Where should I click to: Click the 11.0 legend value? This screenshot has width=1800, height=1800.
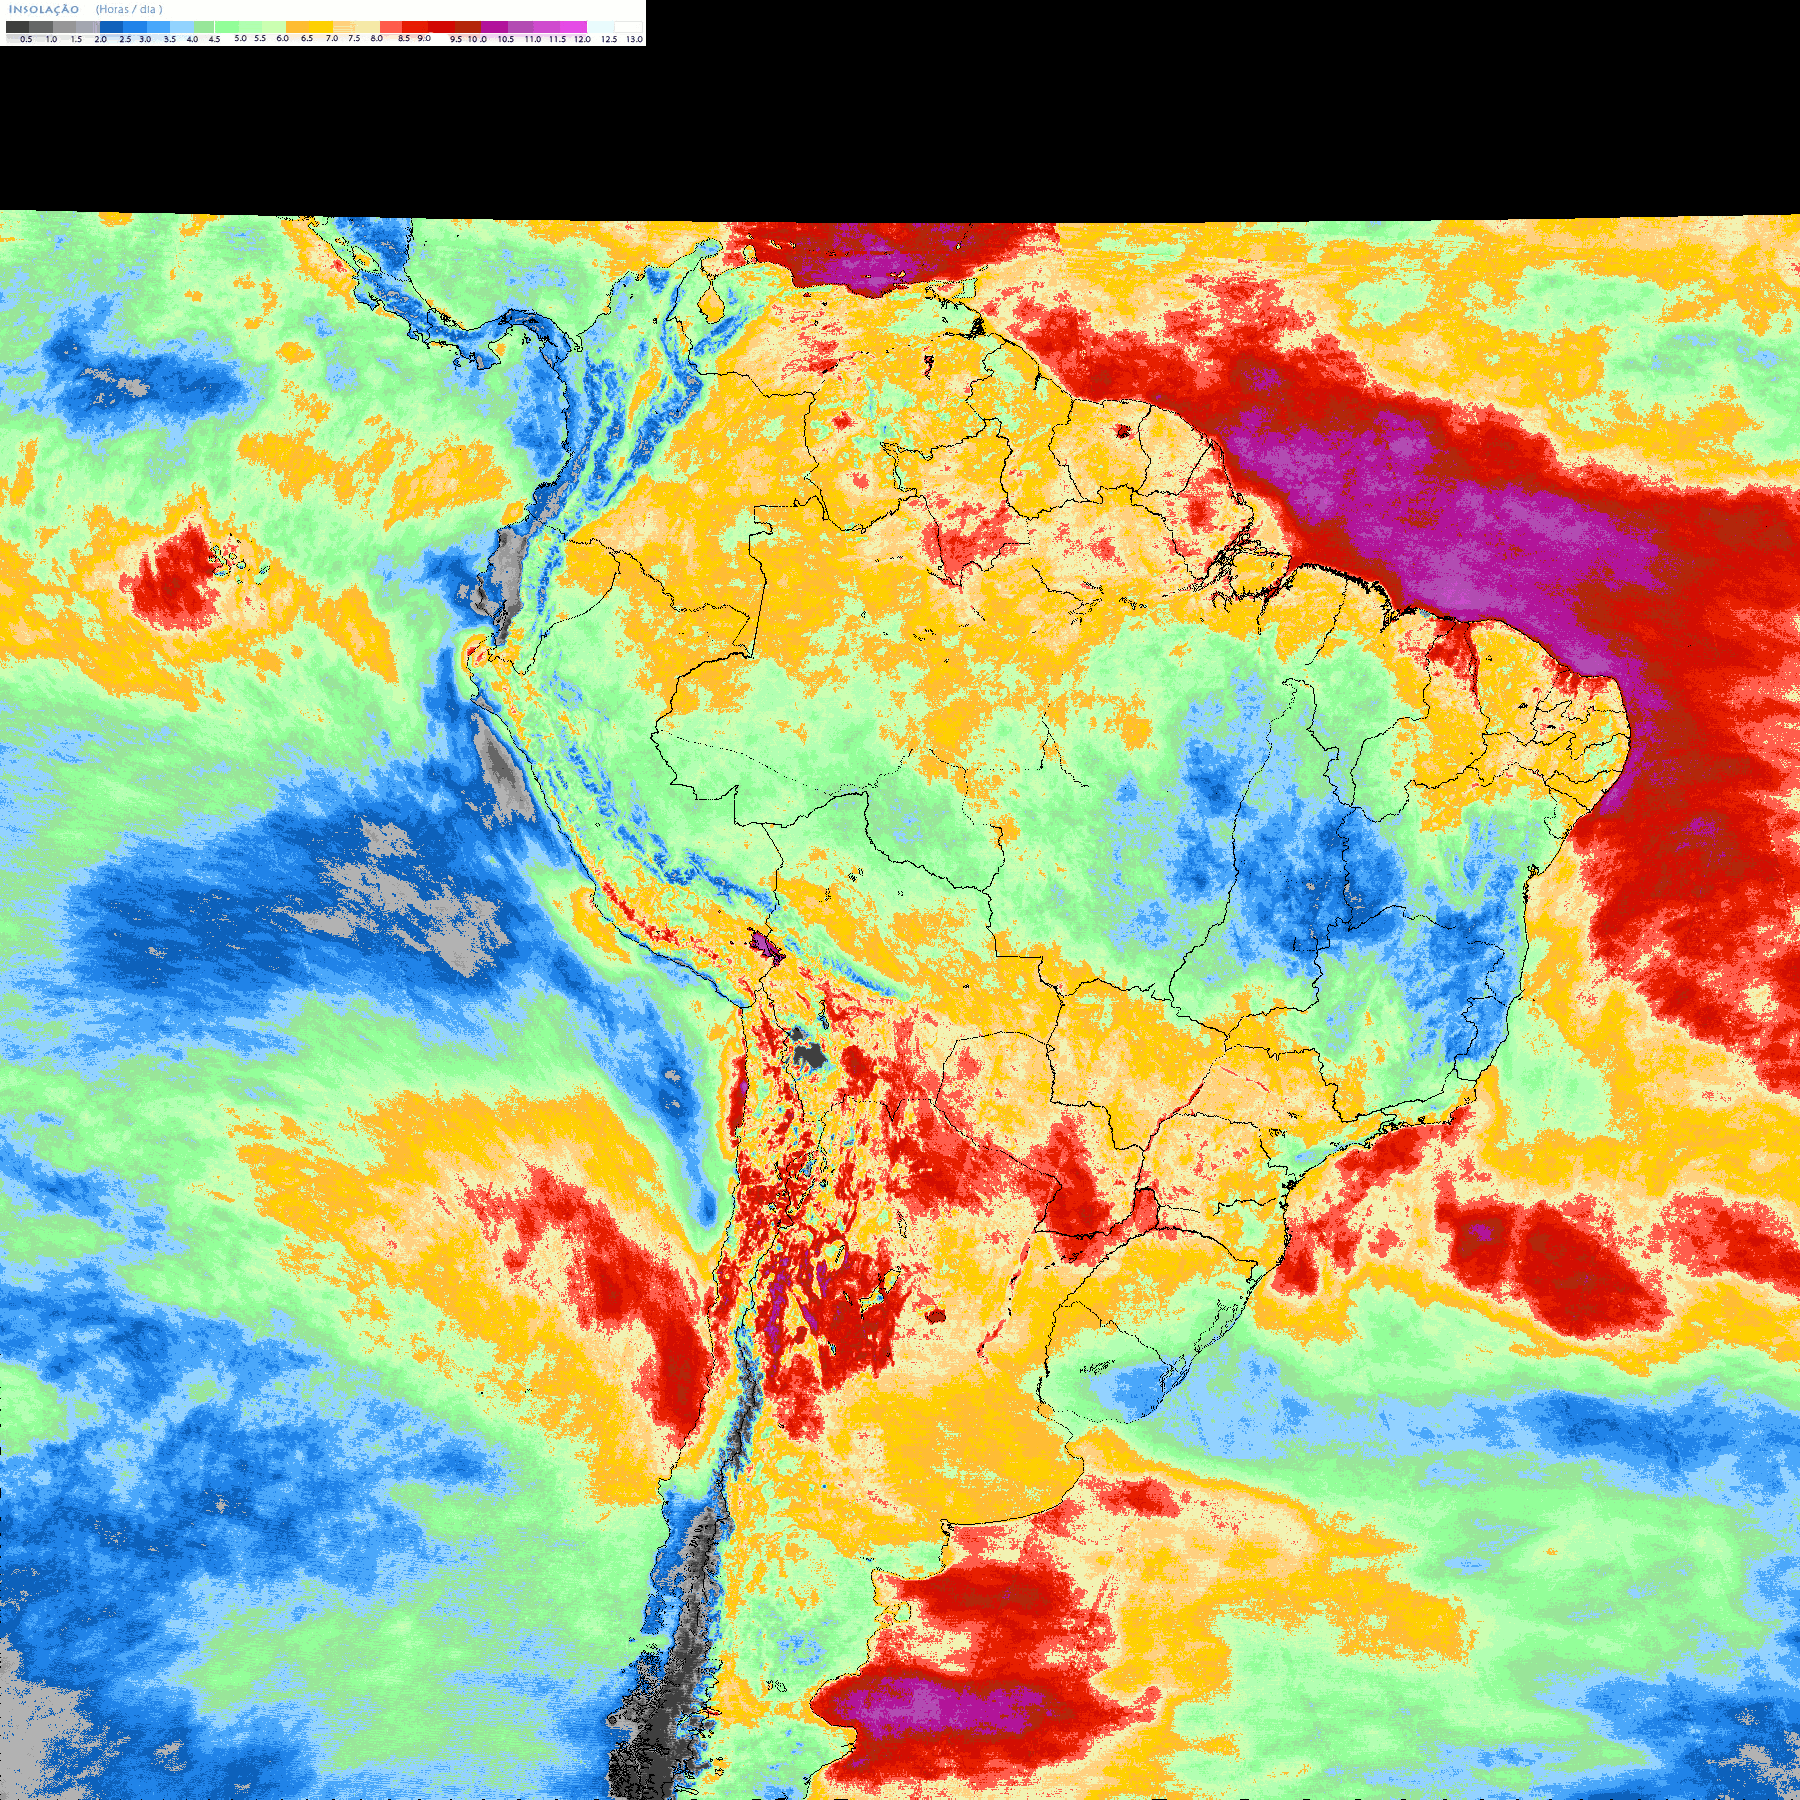(533, 39)
